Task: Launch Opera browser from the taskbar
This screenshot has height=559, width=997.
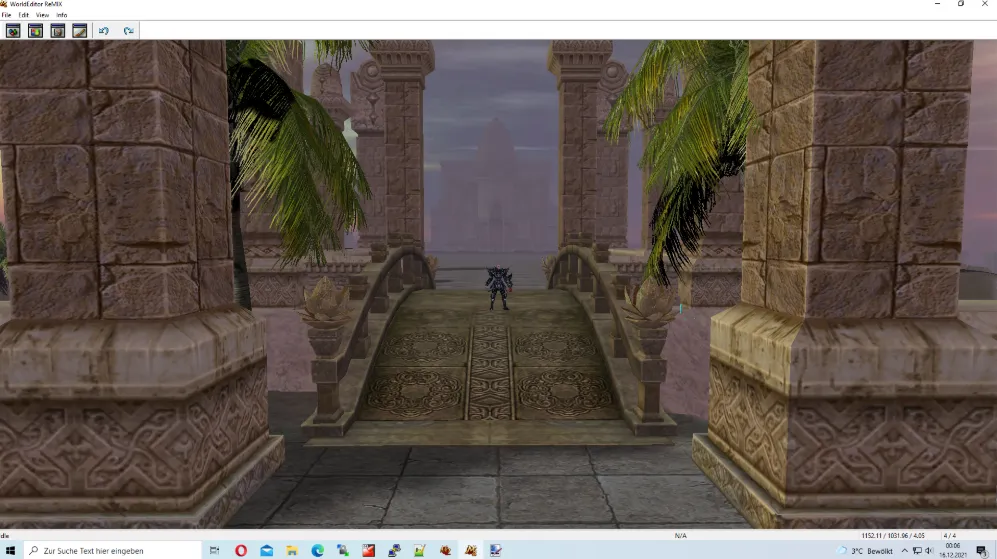Action: 240,551
